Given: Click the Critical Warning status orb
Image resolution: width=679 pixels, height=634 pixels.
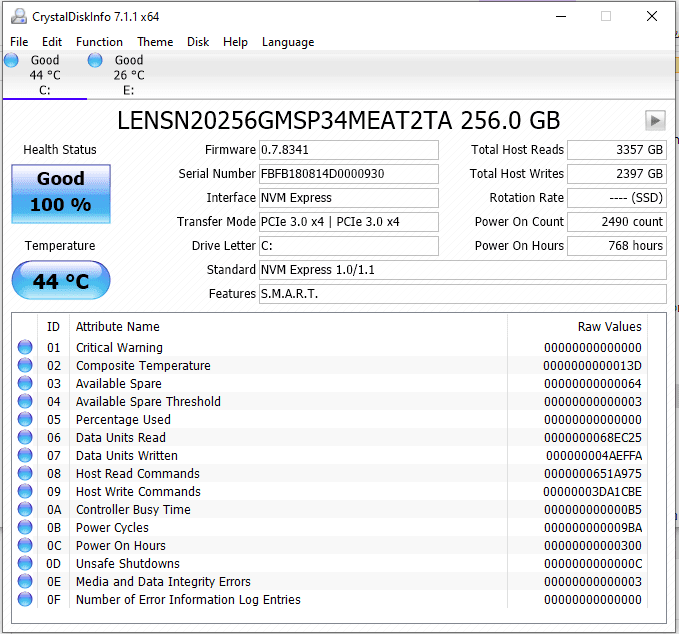Looking at the screenshot, I should point(24,348).
